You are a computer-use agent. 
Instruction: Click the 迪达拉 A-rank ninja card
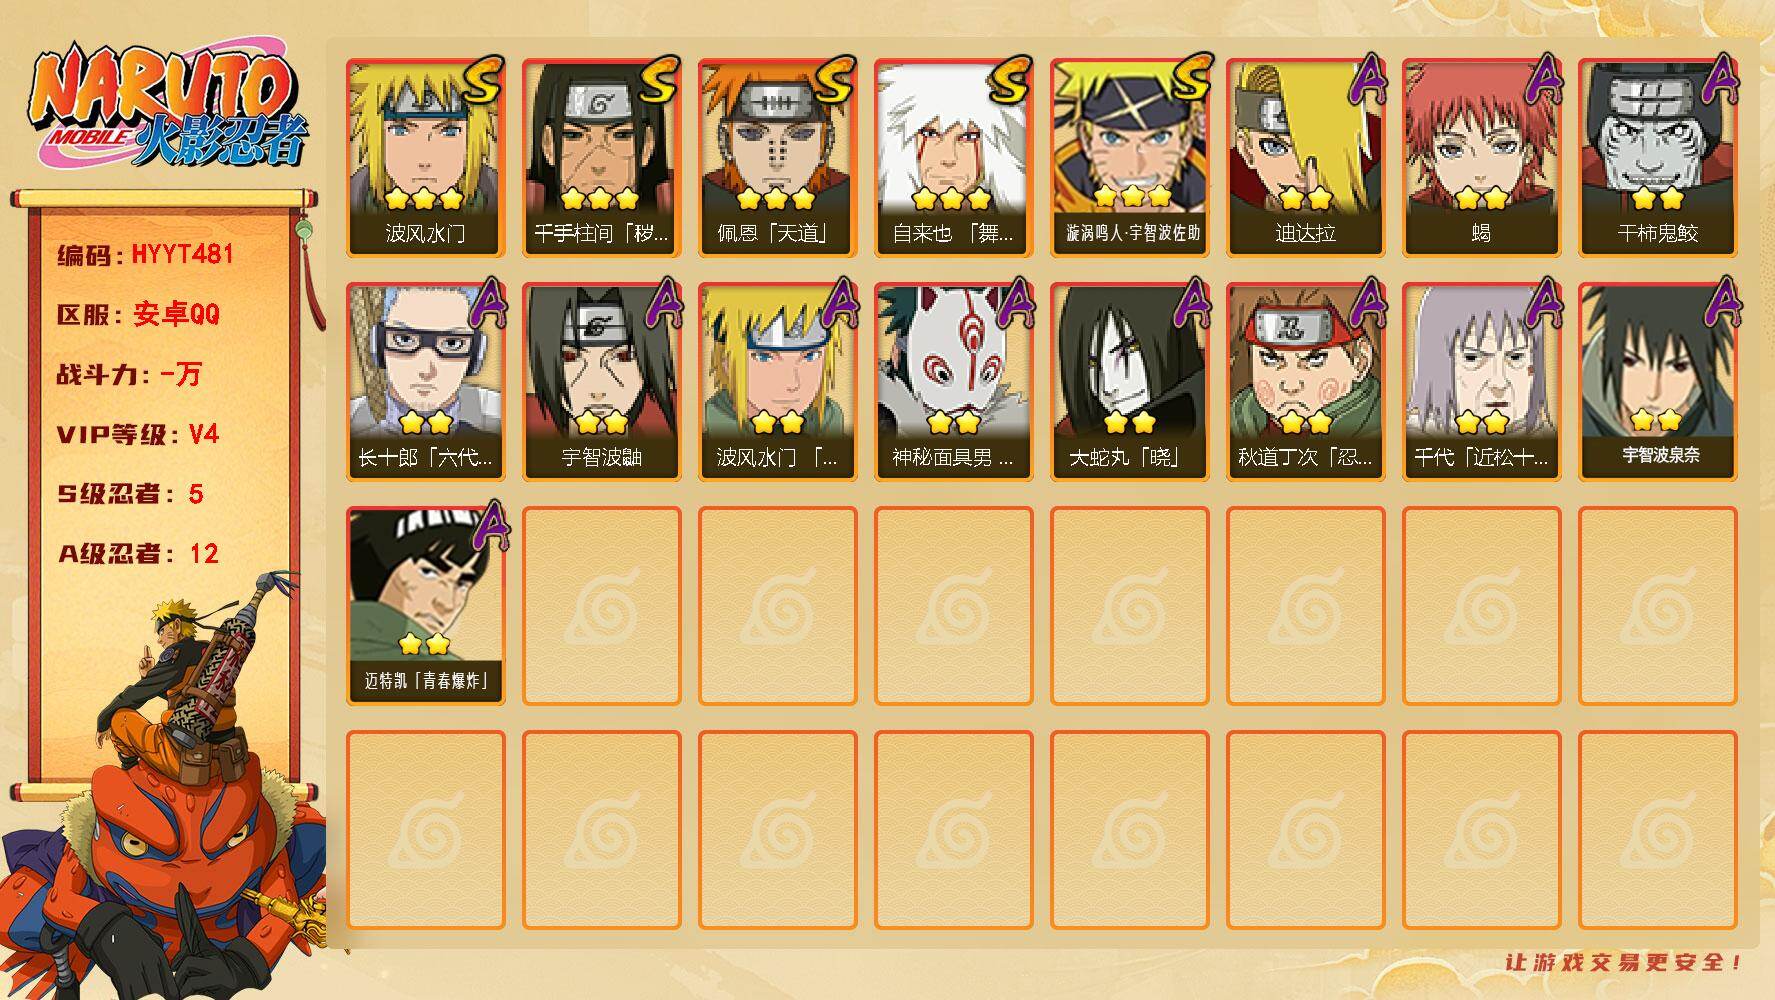[1306, 158]
